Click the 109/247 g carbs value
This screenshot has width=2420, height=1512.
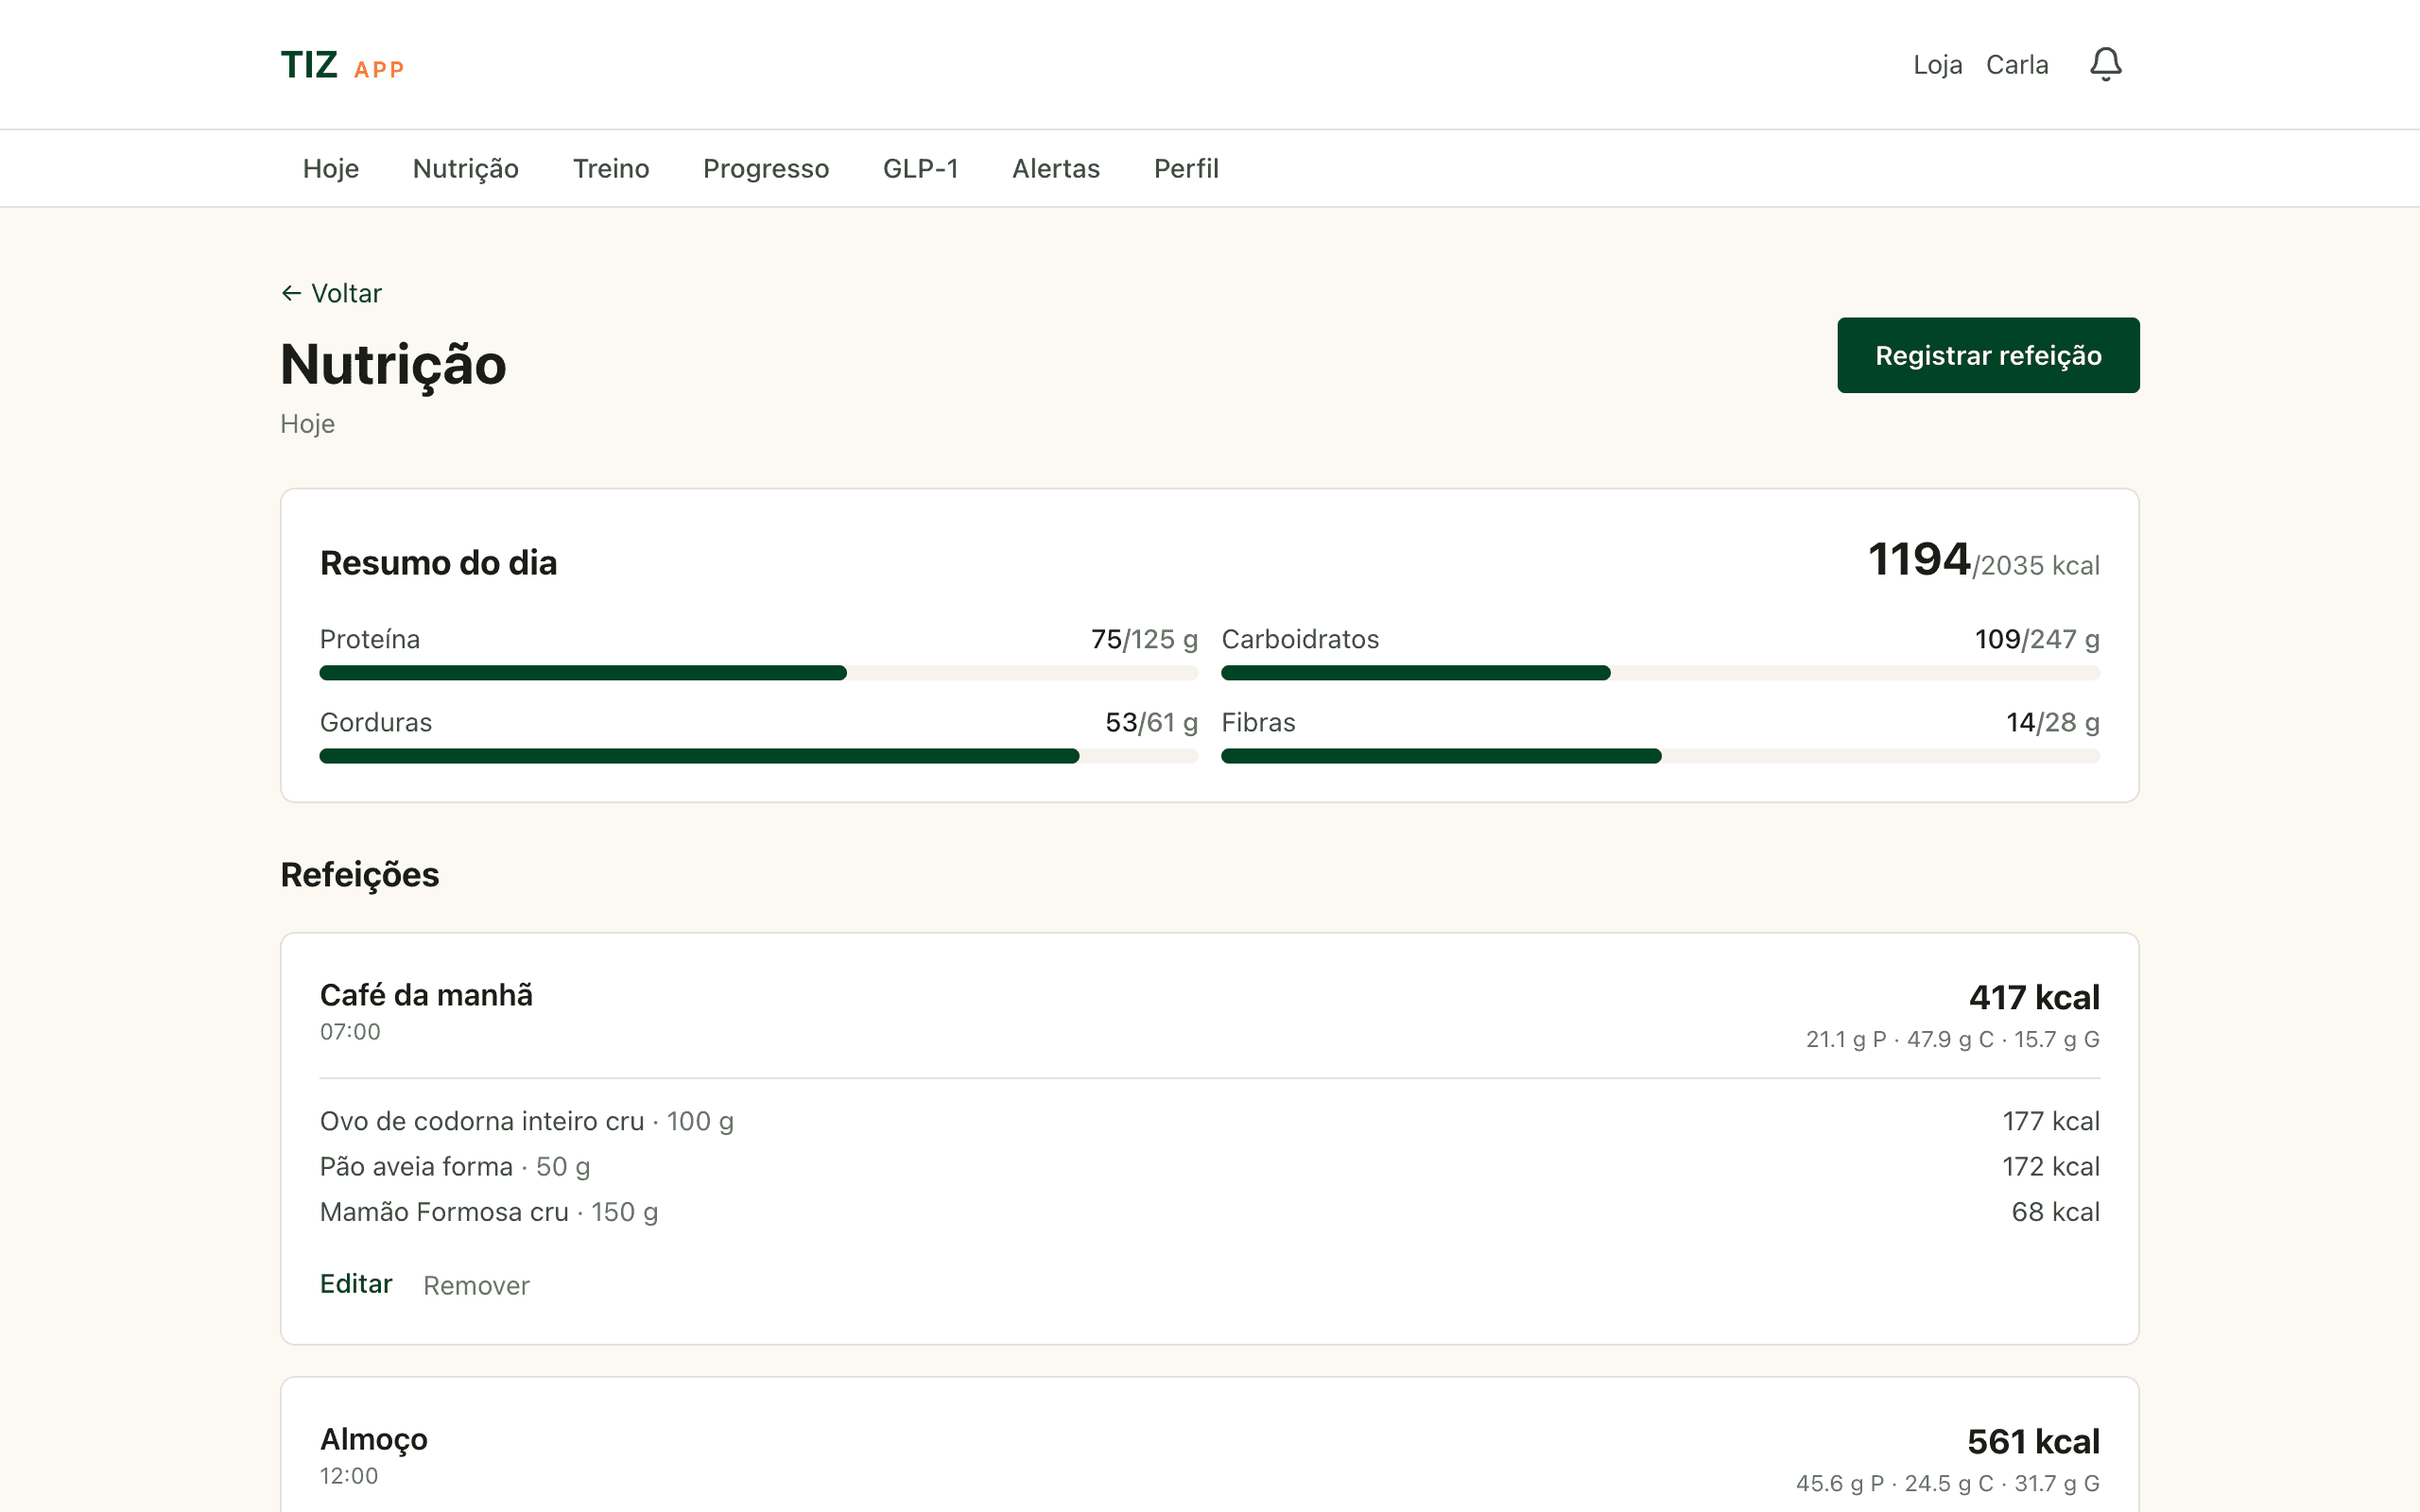click(2037, 639)
